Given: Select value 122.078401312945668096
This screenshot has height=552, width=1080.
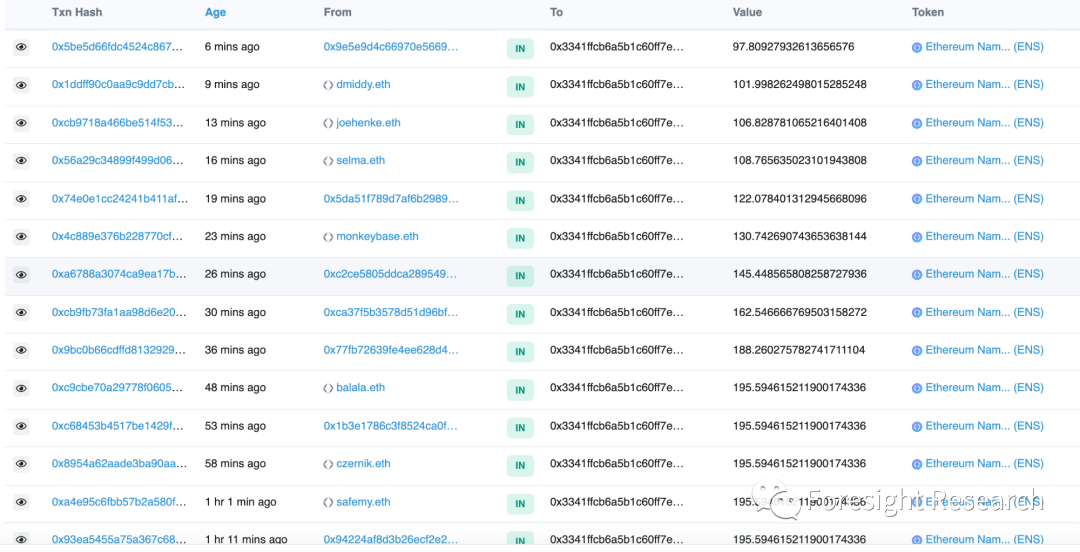Looking at the screenshot, I should tap(800, 198).
